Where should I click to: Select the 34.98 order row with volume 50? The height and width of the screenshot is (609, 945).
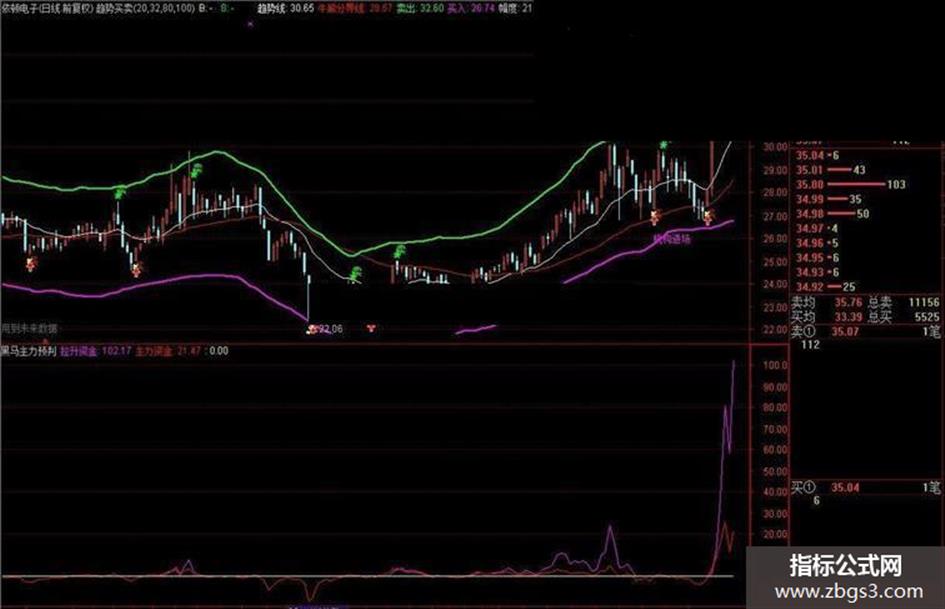click(832, 213)
